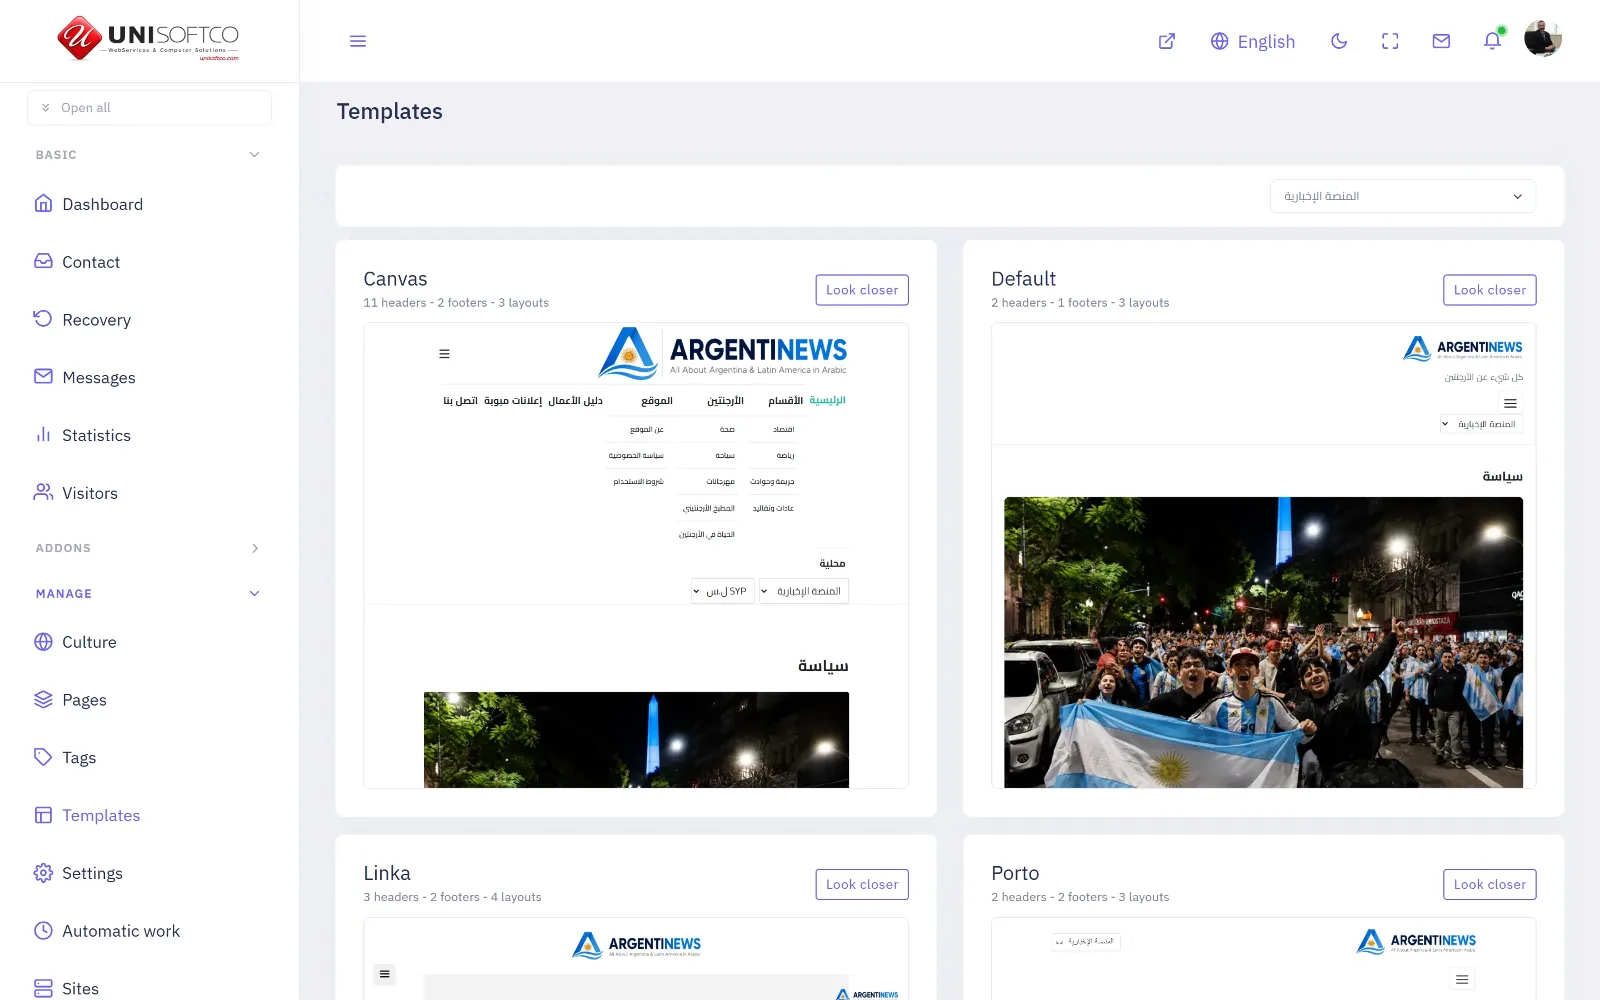Open site dropdown in Porto preview
Viewport: 1600px width, 1000px height.
[x=1086, y=941]
